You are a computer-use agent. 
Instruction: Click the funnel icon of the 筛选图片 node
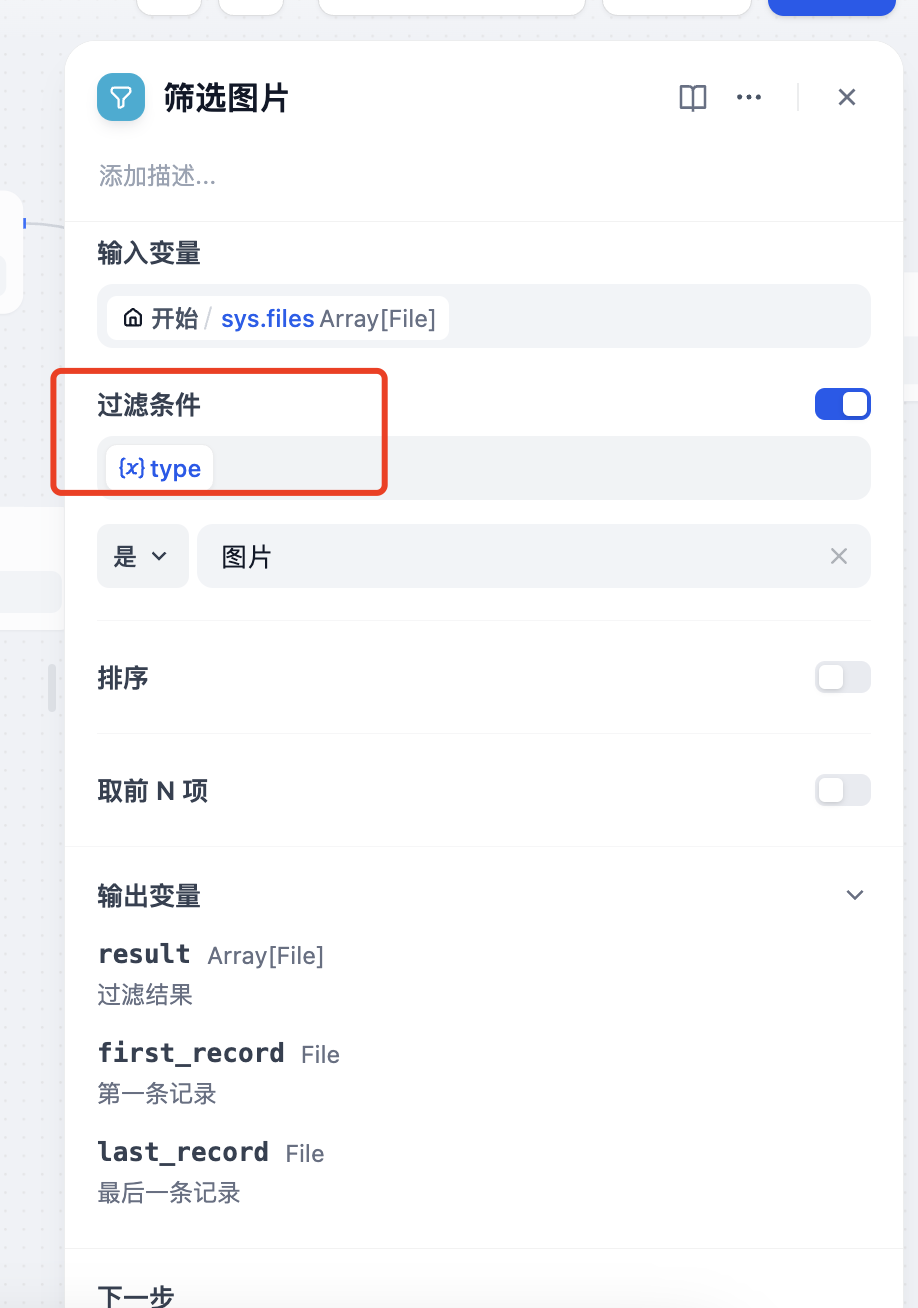click(x=120, y=97)
